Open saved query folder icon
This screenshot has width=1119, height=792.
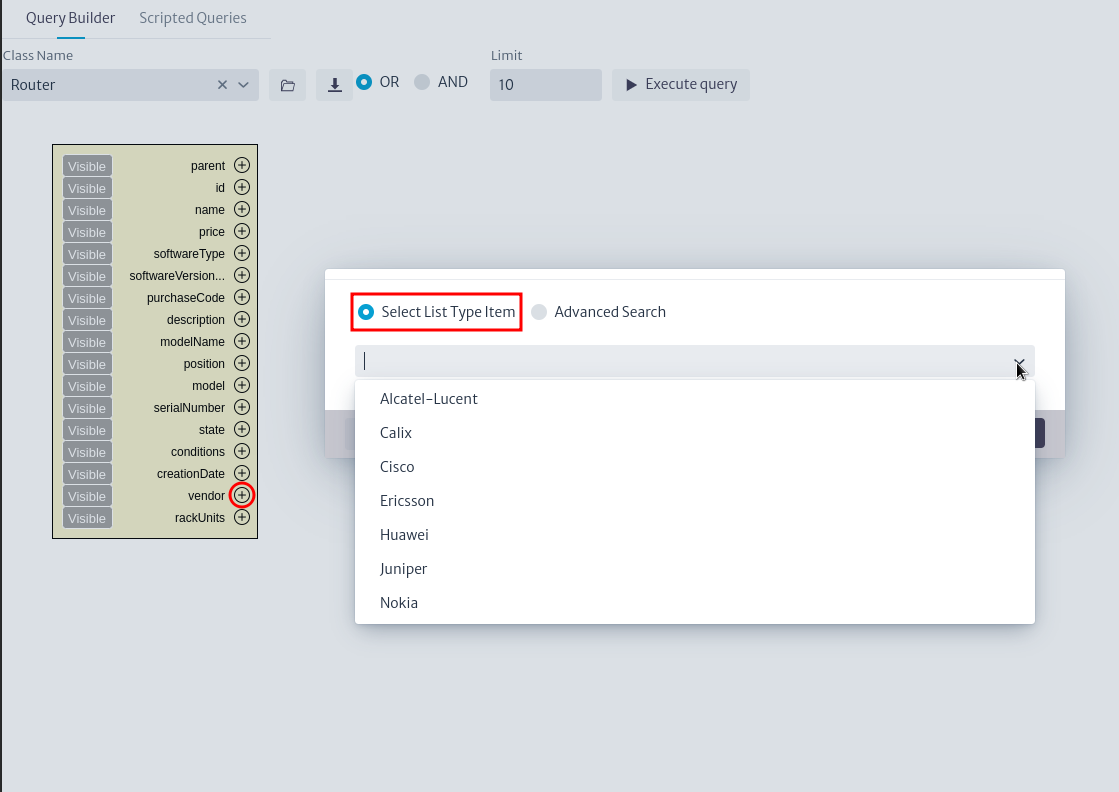[287, 85]
